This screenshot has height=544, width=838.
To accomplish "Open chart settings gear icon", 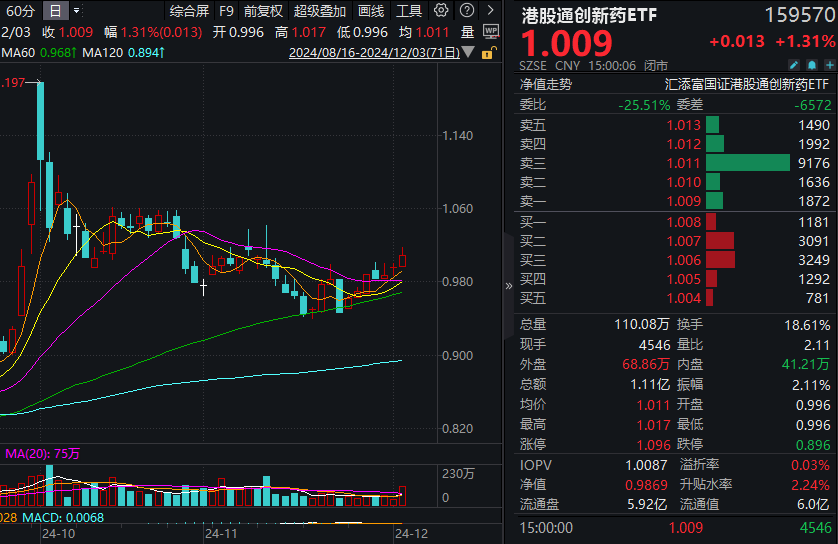I will 441,11.
